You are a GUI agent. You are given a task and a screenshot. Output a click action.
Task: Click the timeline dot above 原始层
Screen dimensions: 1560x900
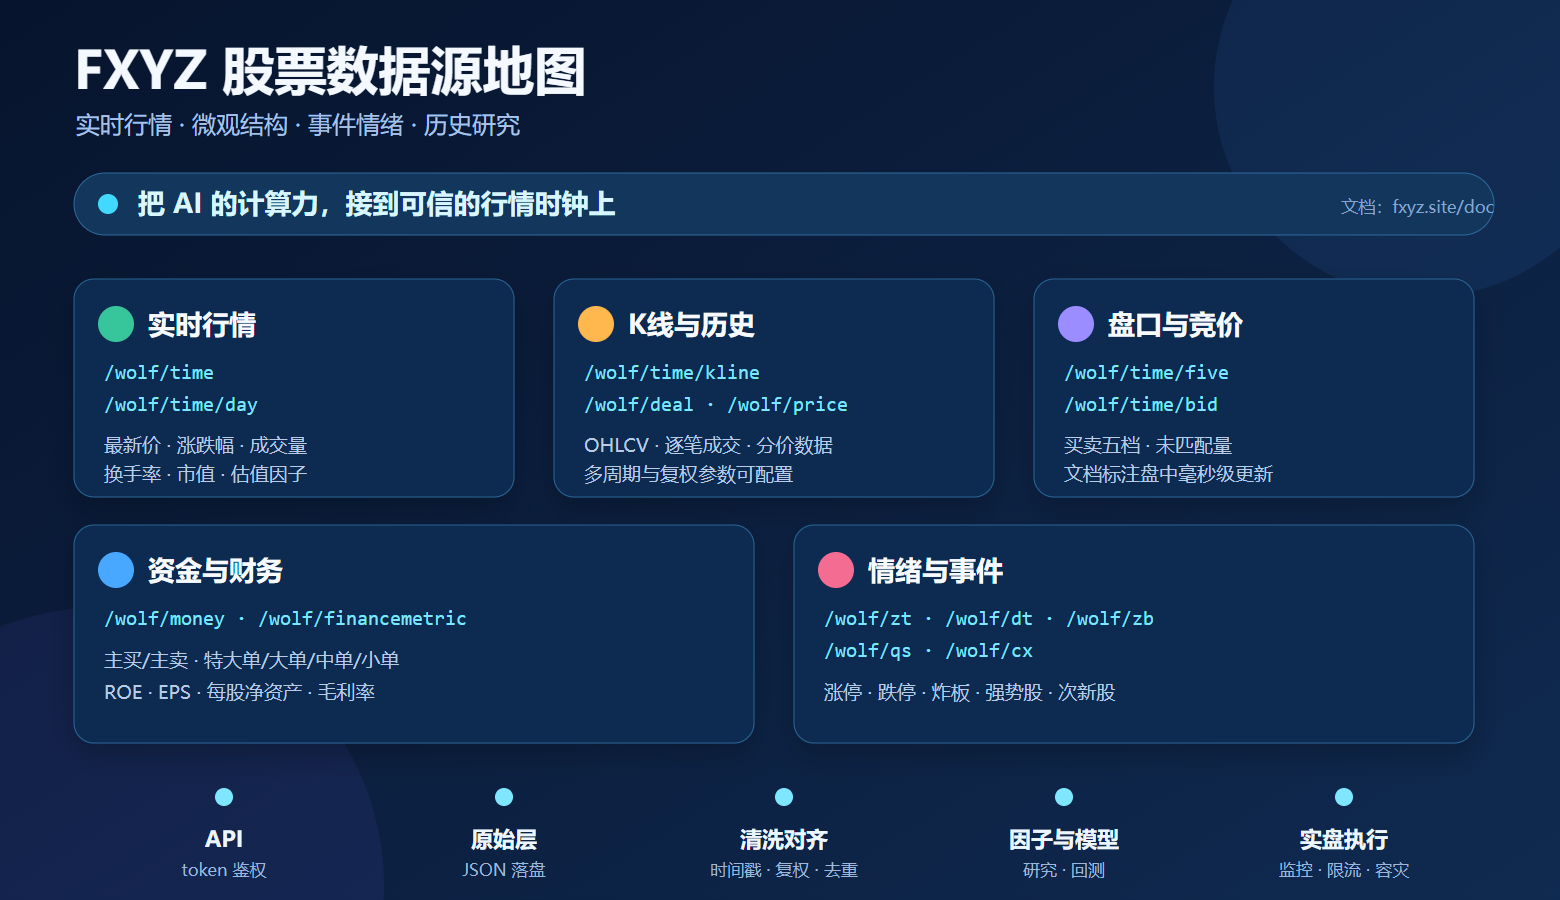click(x=504, y=797)
